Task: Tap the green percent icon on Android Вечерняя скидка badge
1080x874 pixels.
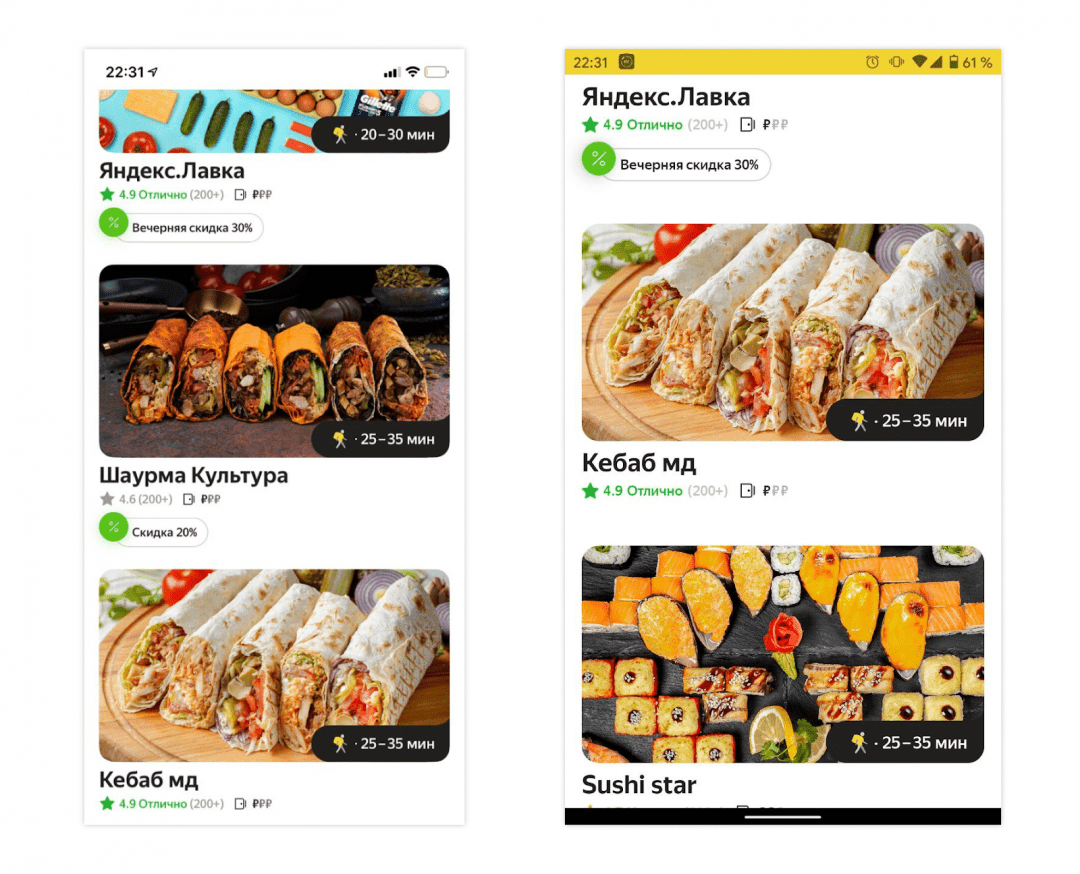Action: pos(598,160)
